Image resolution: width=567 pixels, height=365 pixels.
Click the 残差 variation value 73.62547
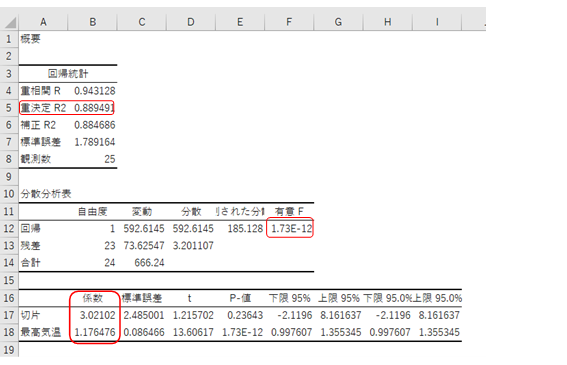click(144, 246)
